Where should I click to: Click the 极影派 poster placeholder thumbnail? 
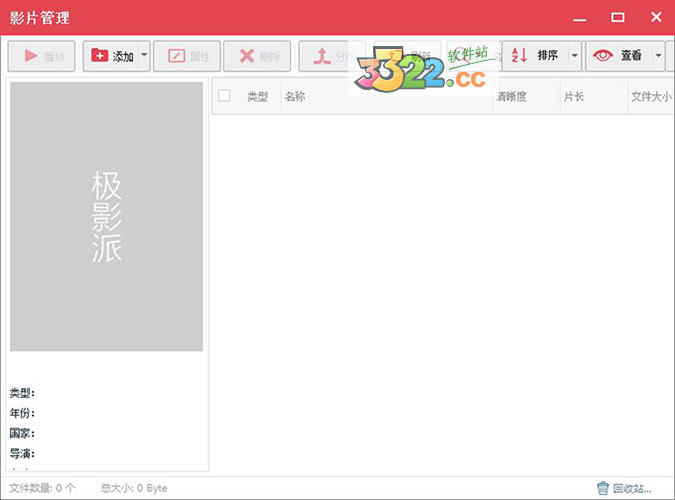[106, 216]
